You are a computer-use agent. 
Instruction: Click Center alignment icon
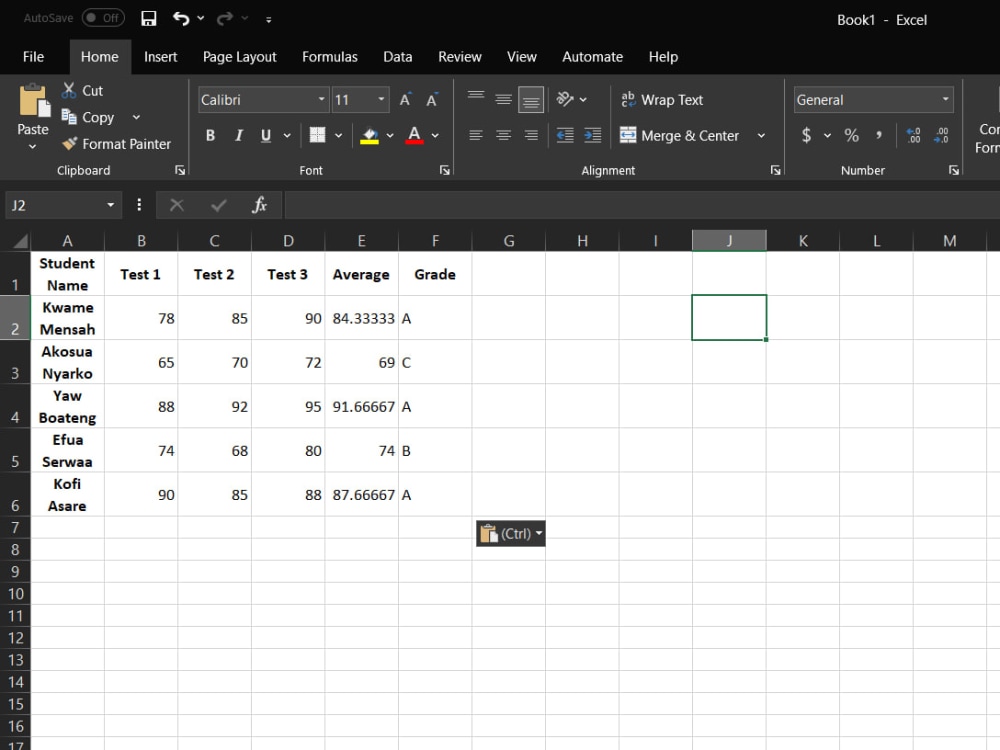point(503,135)
